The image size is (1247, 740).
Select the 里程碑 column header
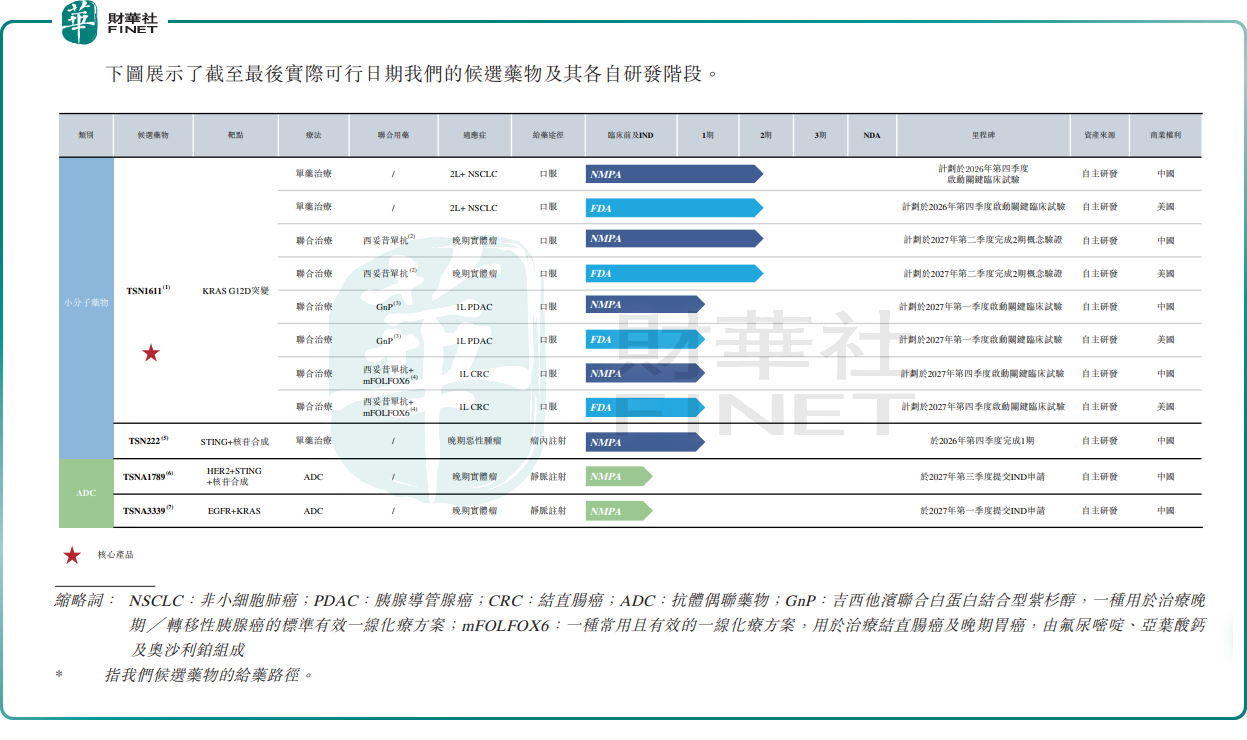click(983, 135)
